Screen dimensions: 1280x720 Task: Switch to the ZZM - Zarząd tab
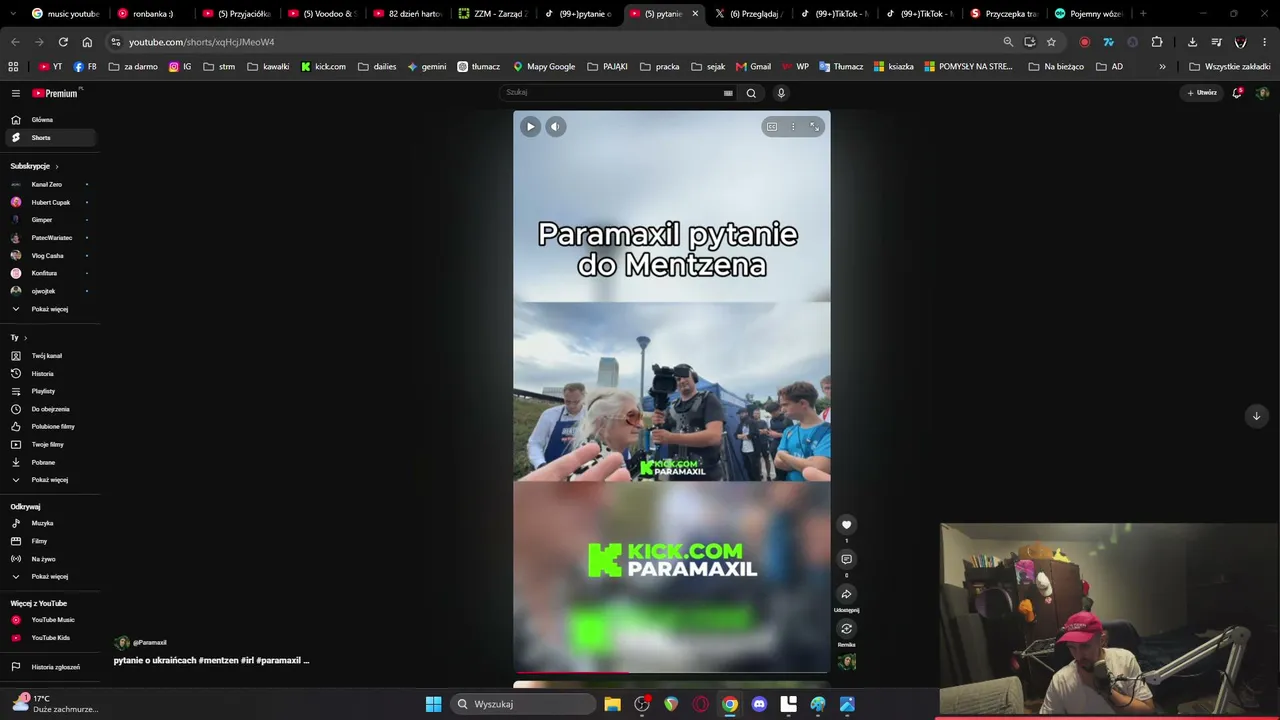click(x=492, y=14)
